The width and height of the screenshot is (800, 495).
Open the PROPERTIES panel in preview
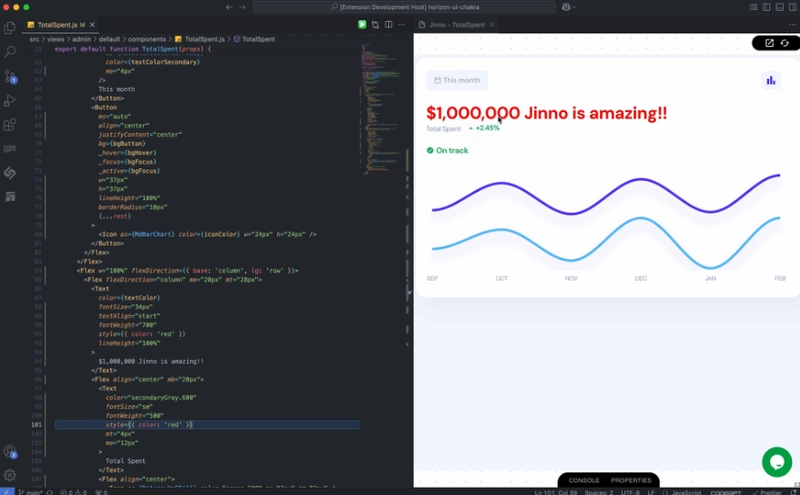point(631,480)
